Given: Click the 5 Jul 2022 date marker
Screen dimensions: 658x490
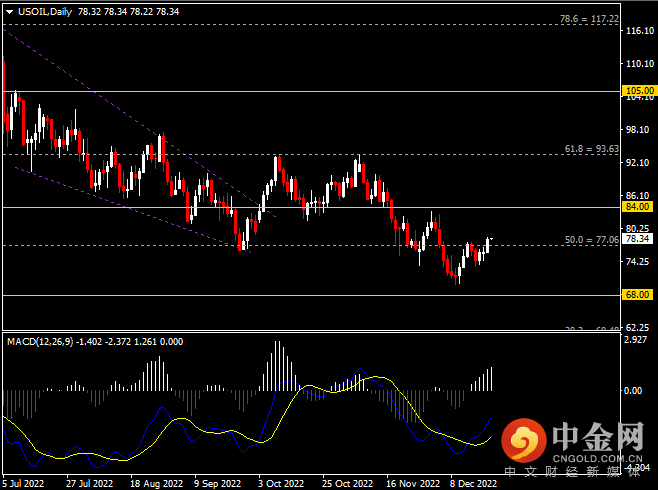Looking at the screenshot, I should pos(24,481).
